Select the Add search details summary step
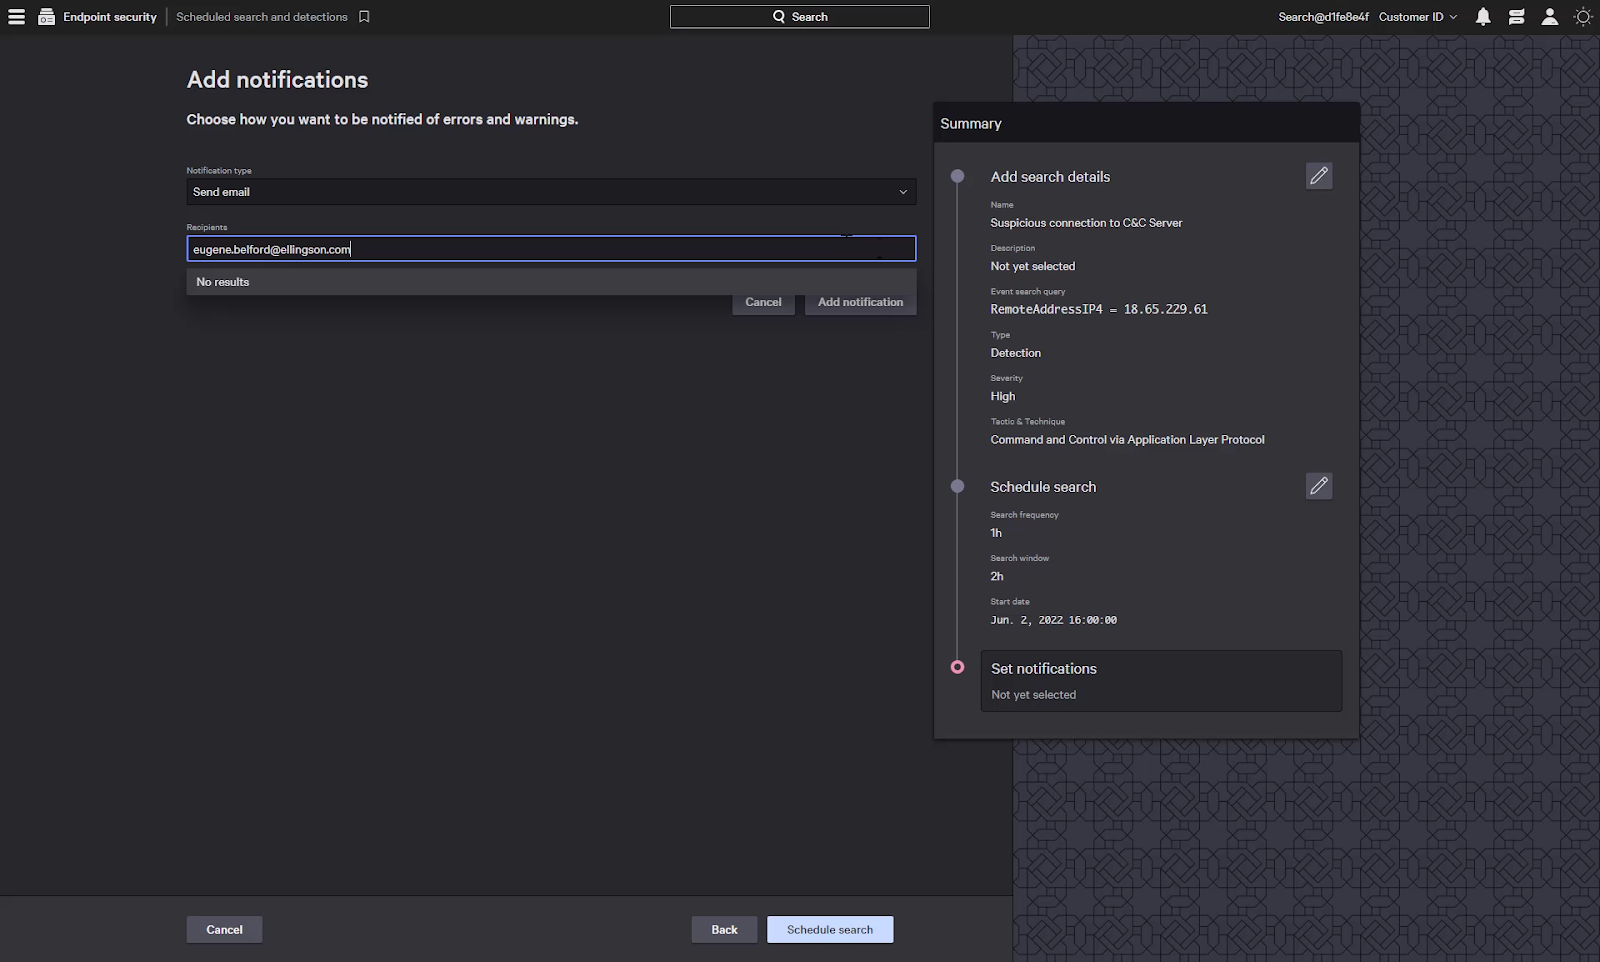 point(1050,177)
